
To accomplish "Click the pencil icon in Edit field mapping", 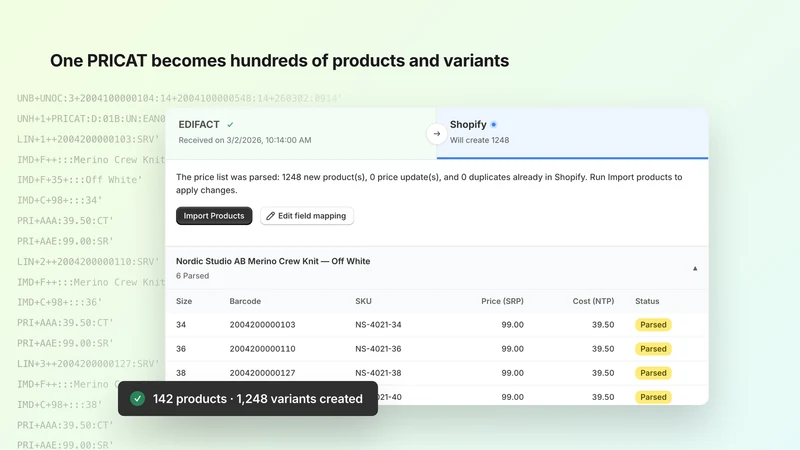I will (x=270, y=216).
